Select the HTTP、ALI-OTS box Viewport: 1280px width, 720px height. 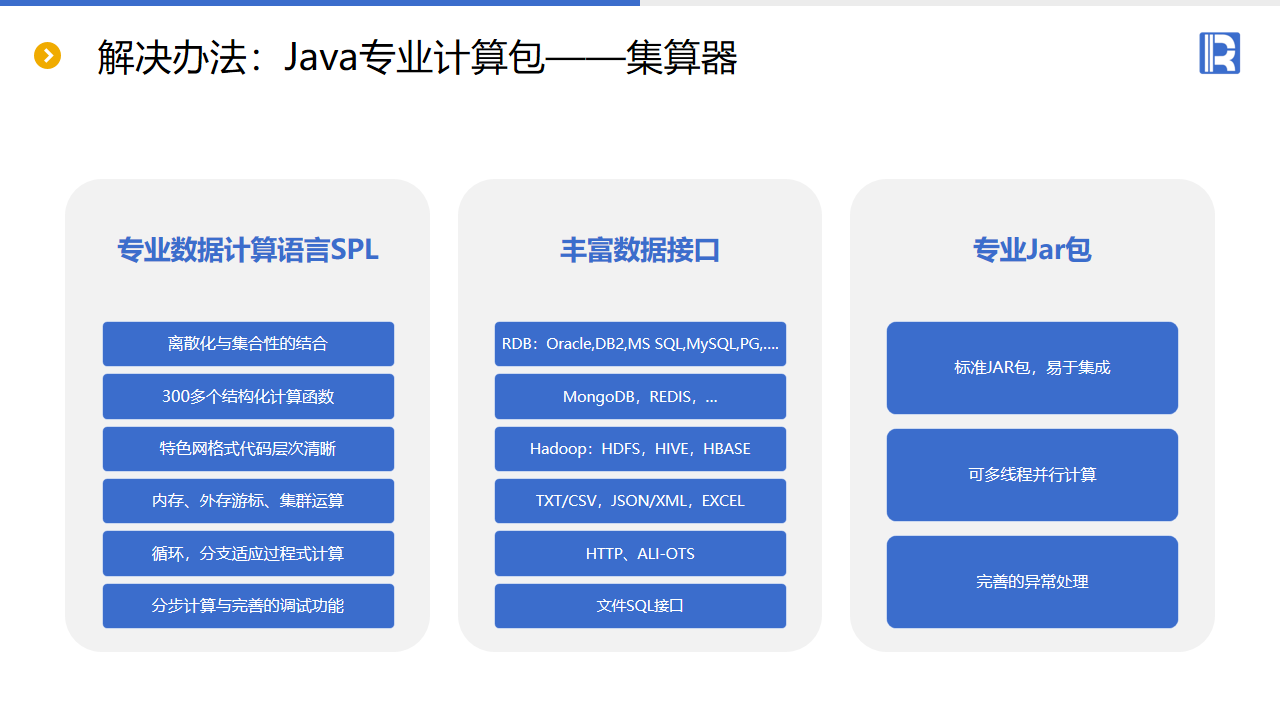[640, 554]
